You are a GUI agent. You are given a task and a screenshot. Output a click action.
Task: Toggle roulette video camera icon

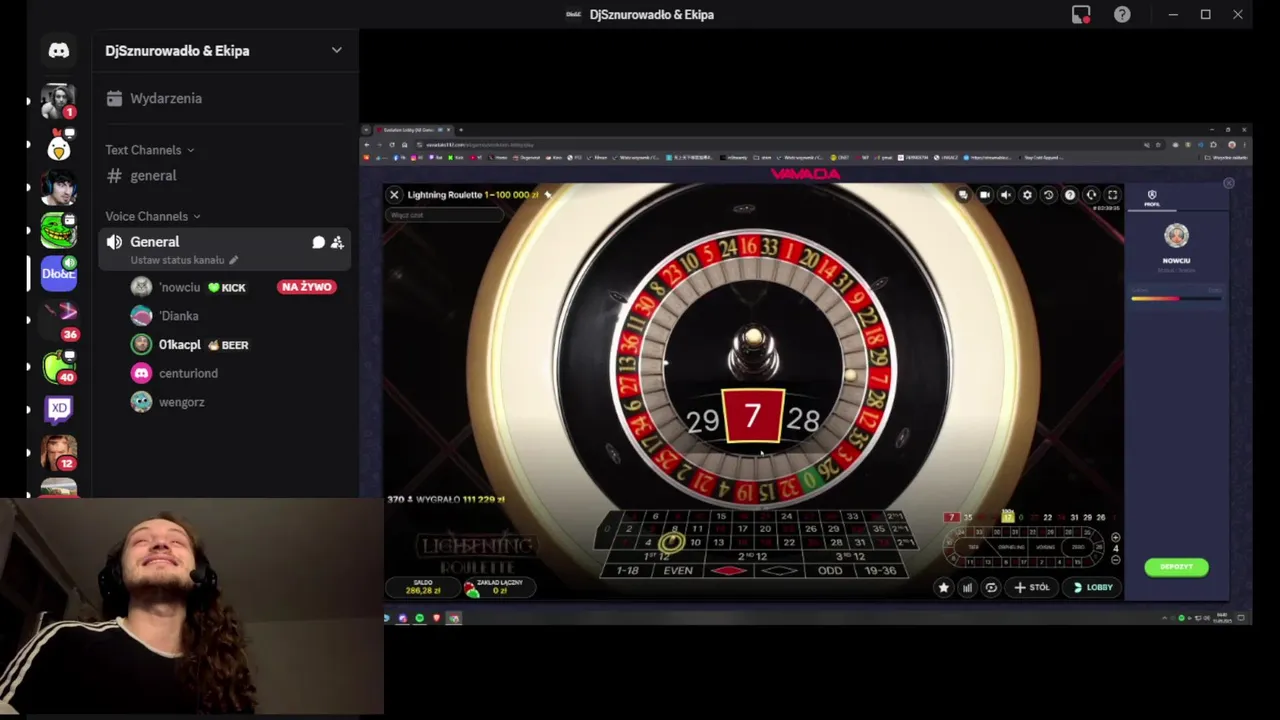[x=985, y=195]
